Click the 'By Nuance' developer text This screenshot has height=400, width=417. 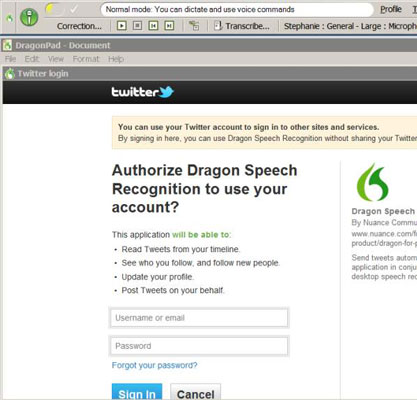384,222
